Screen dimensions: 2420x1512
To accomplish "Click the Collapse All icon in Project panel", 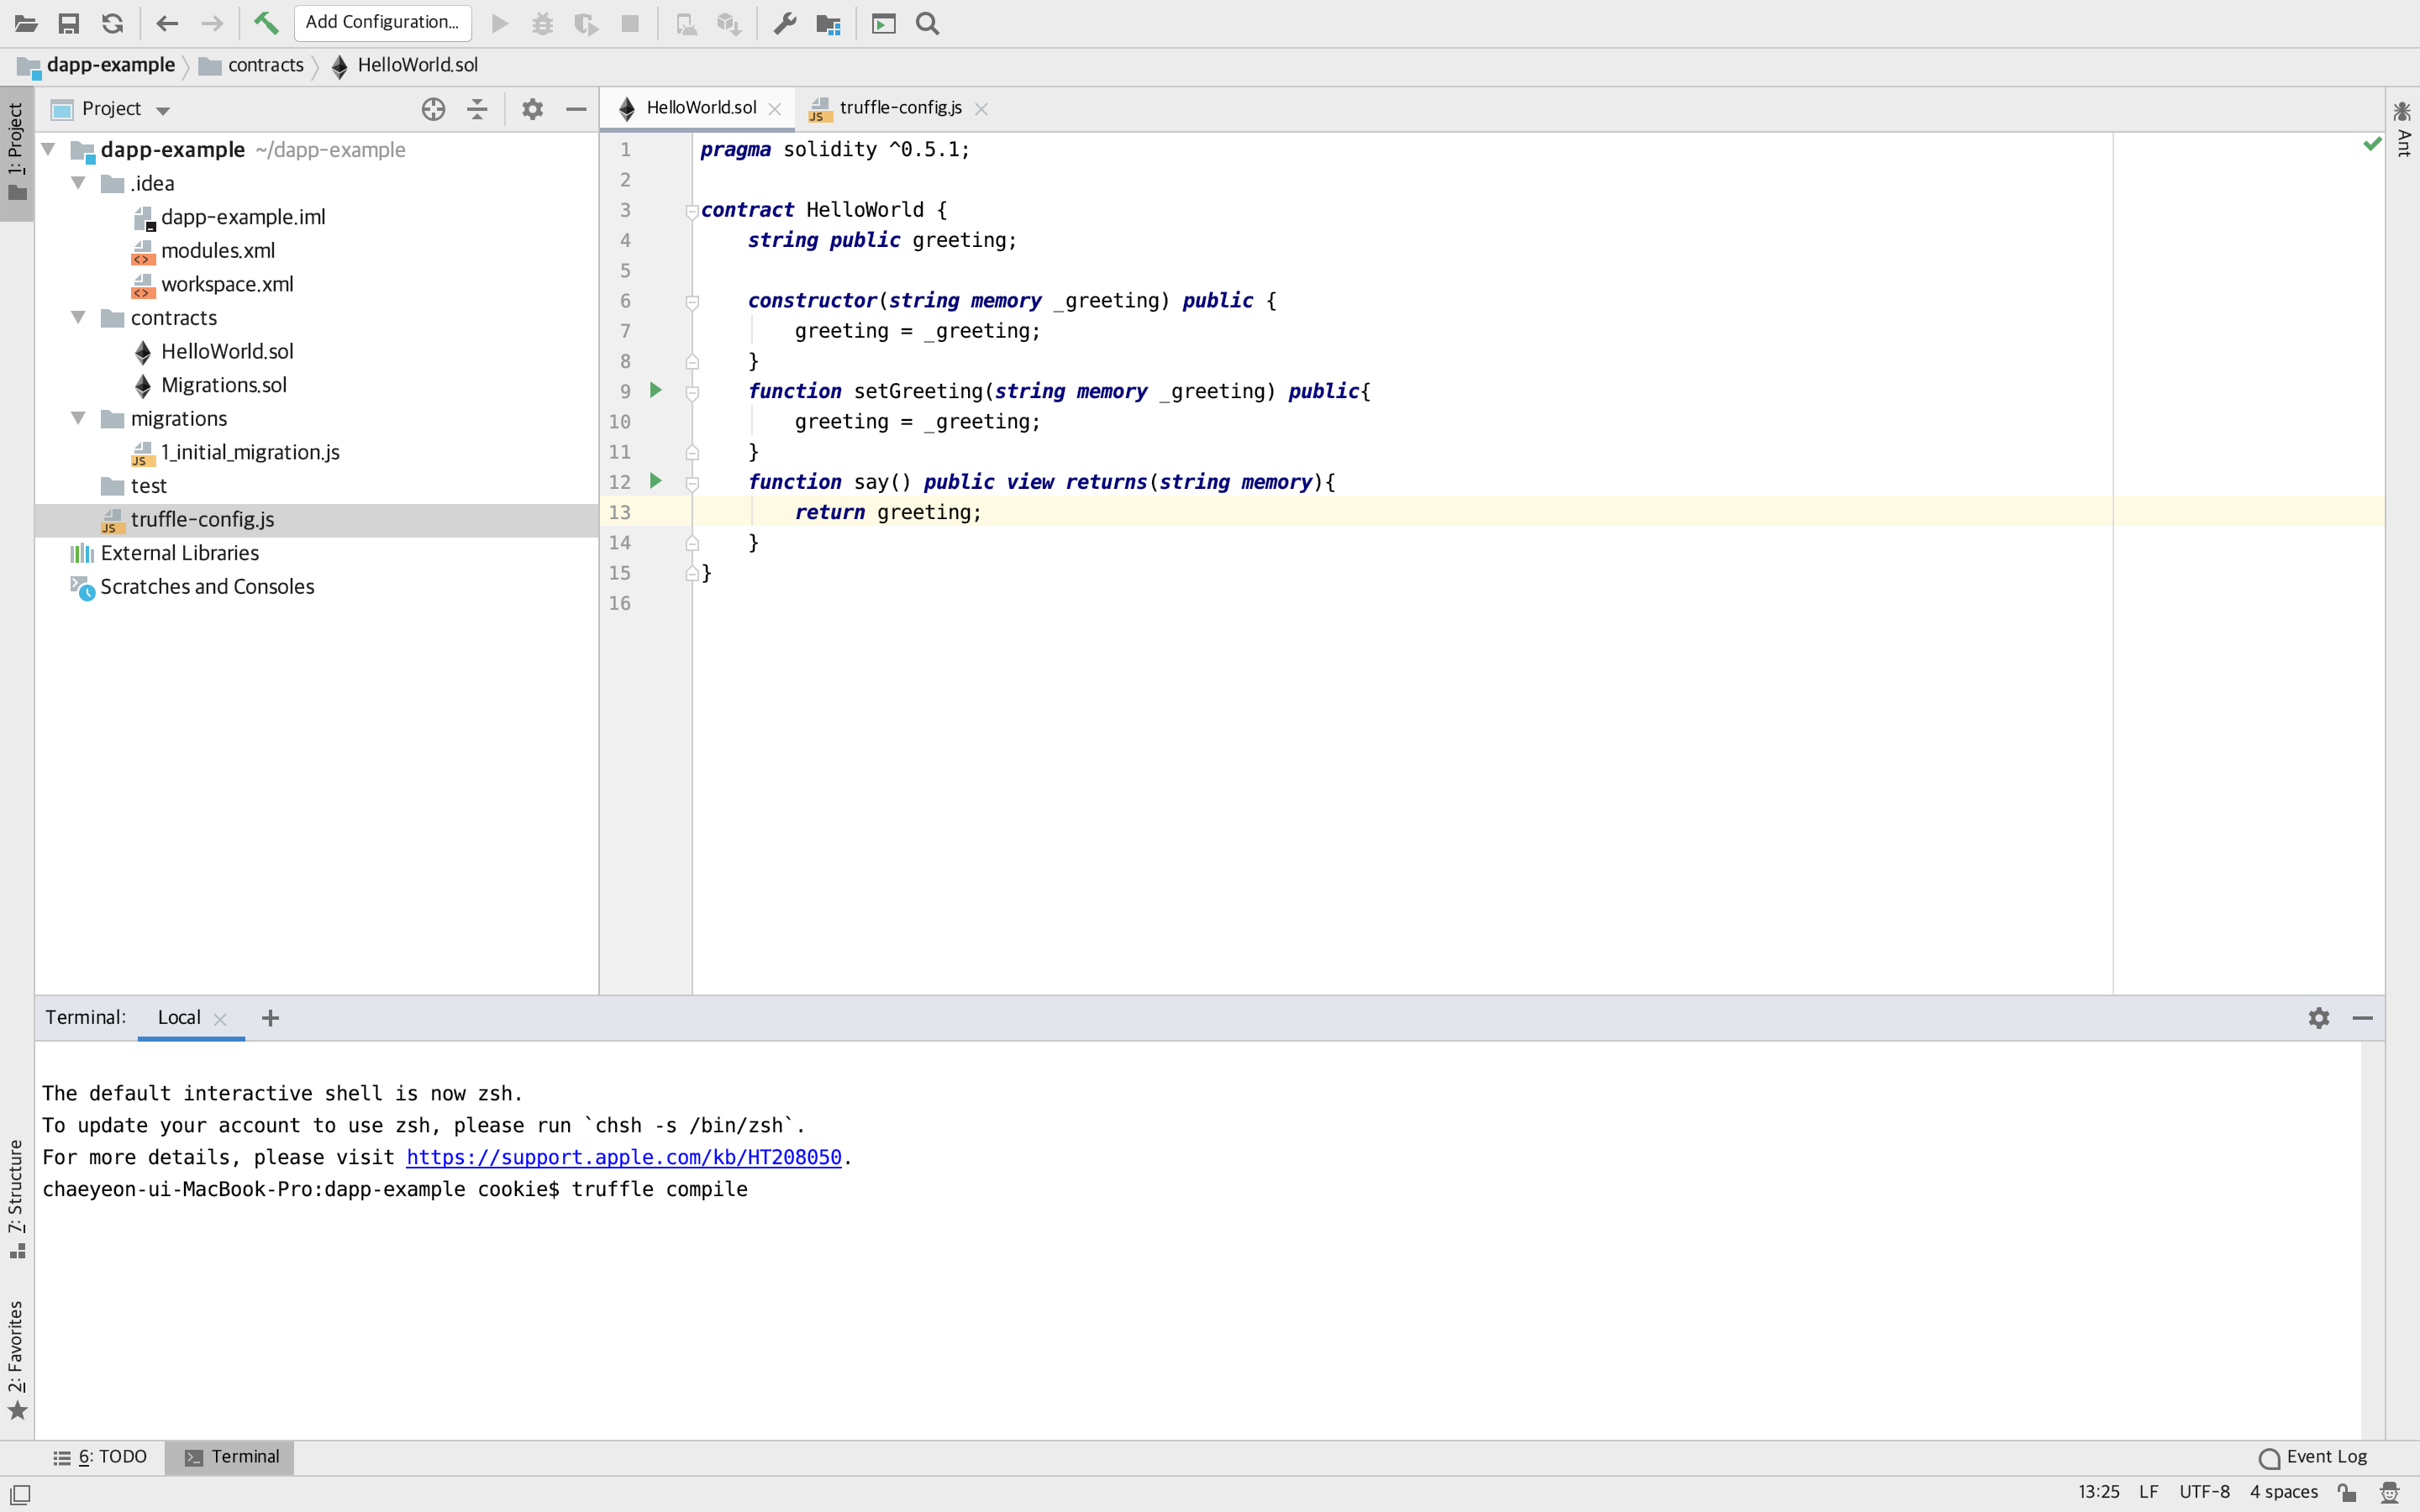I will tap(477, 109).
